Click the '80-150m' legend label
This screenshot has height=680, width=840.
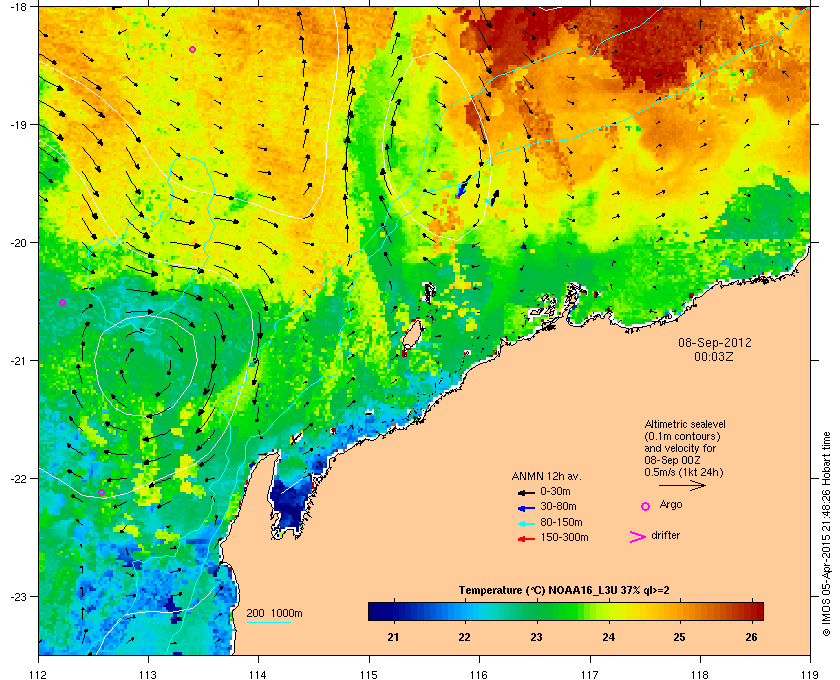pyautogui.click(x=561, y=522)
